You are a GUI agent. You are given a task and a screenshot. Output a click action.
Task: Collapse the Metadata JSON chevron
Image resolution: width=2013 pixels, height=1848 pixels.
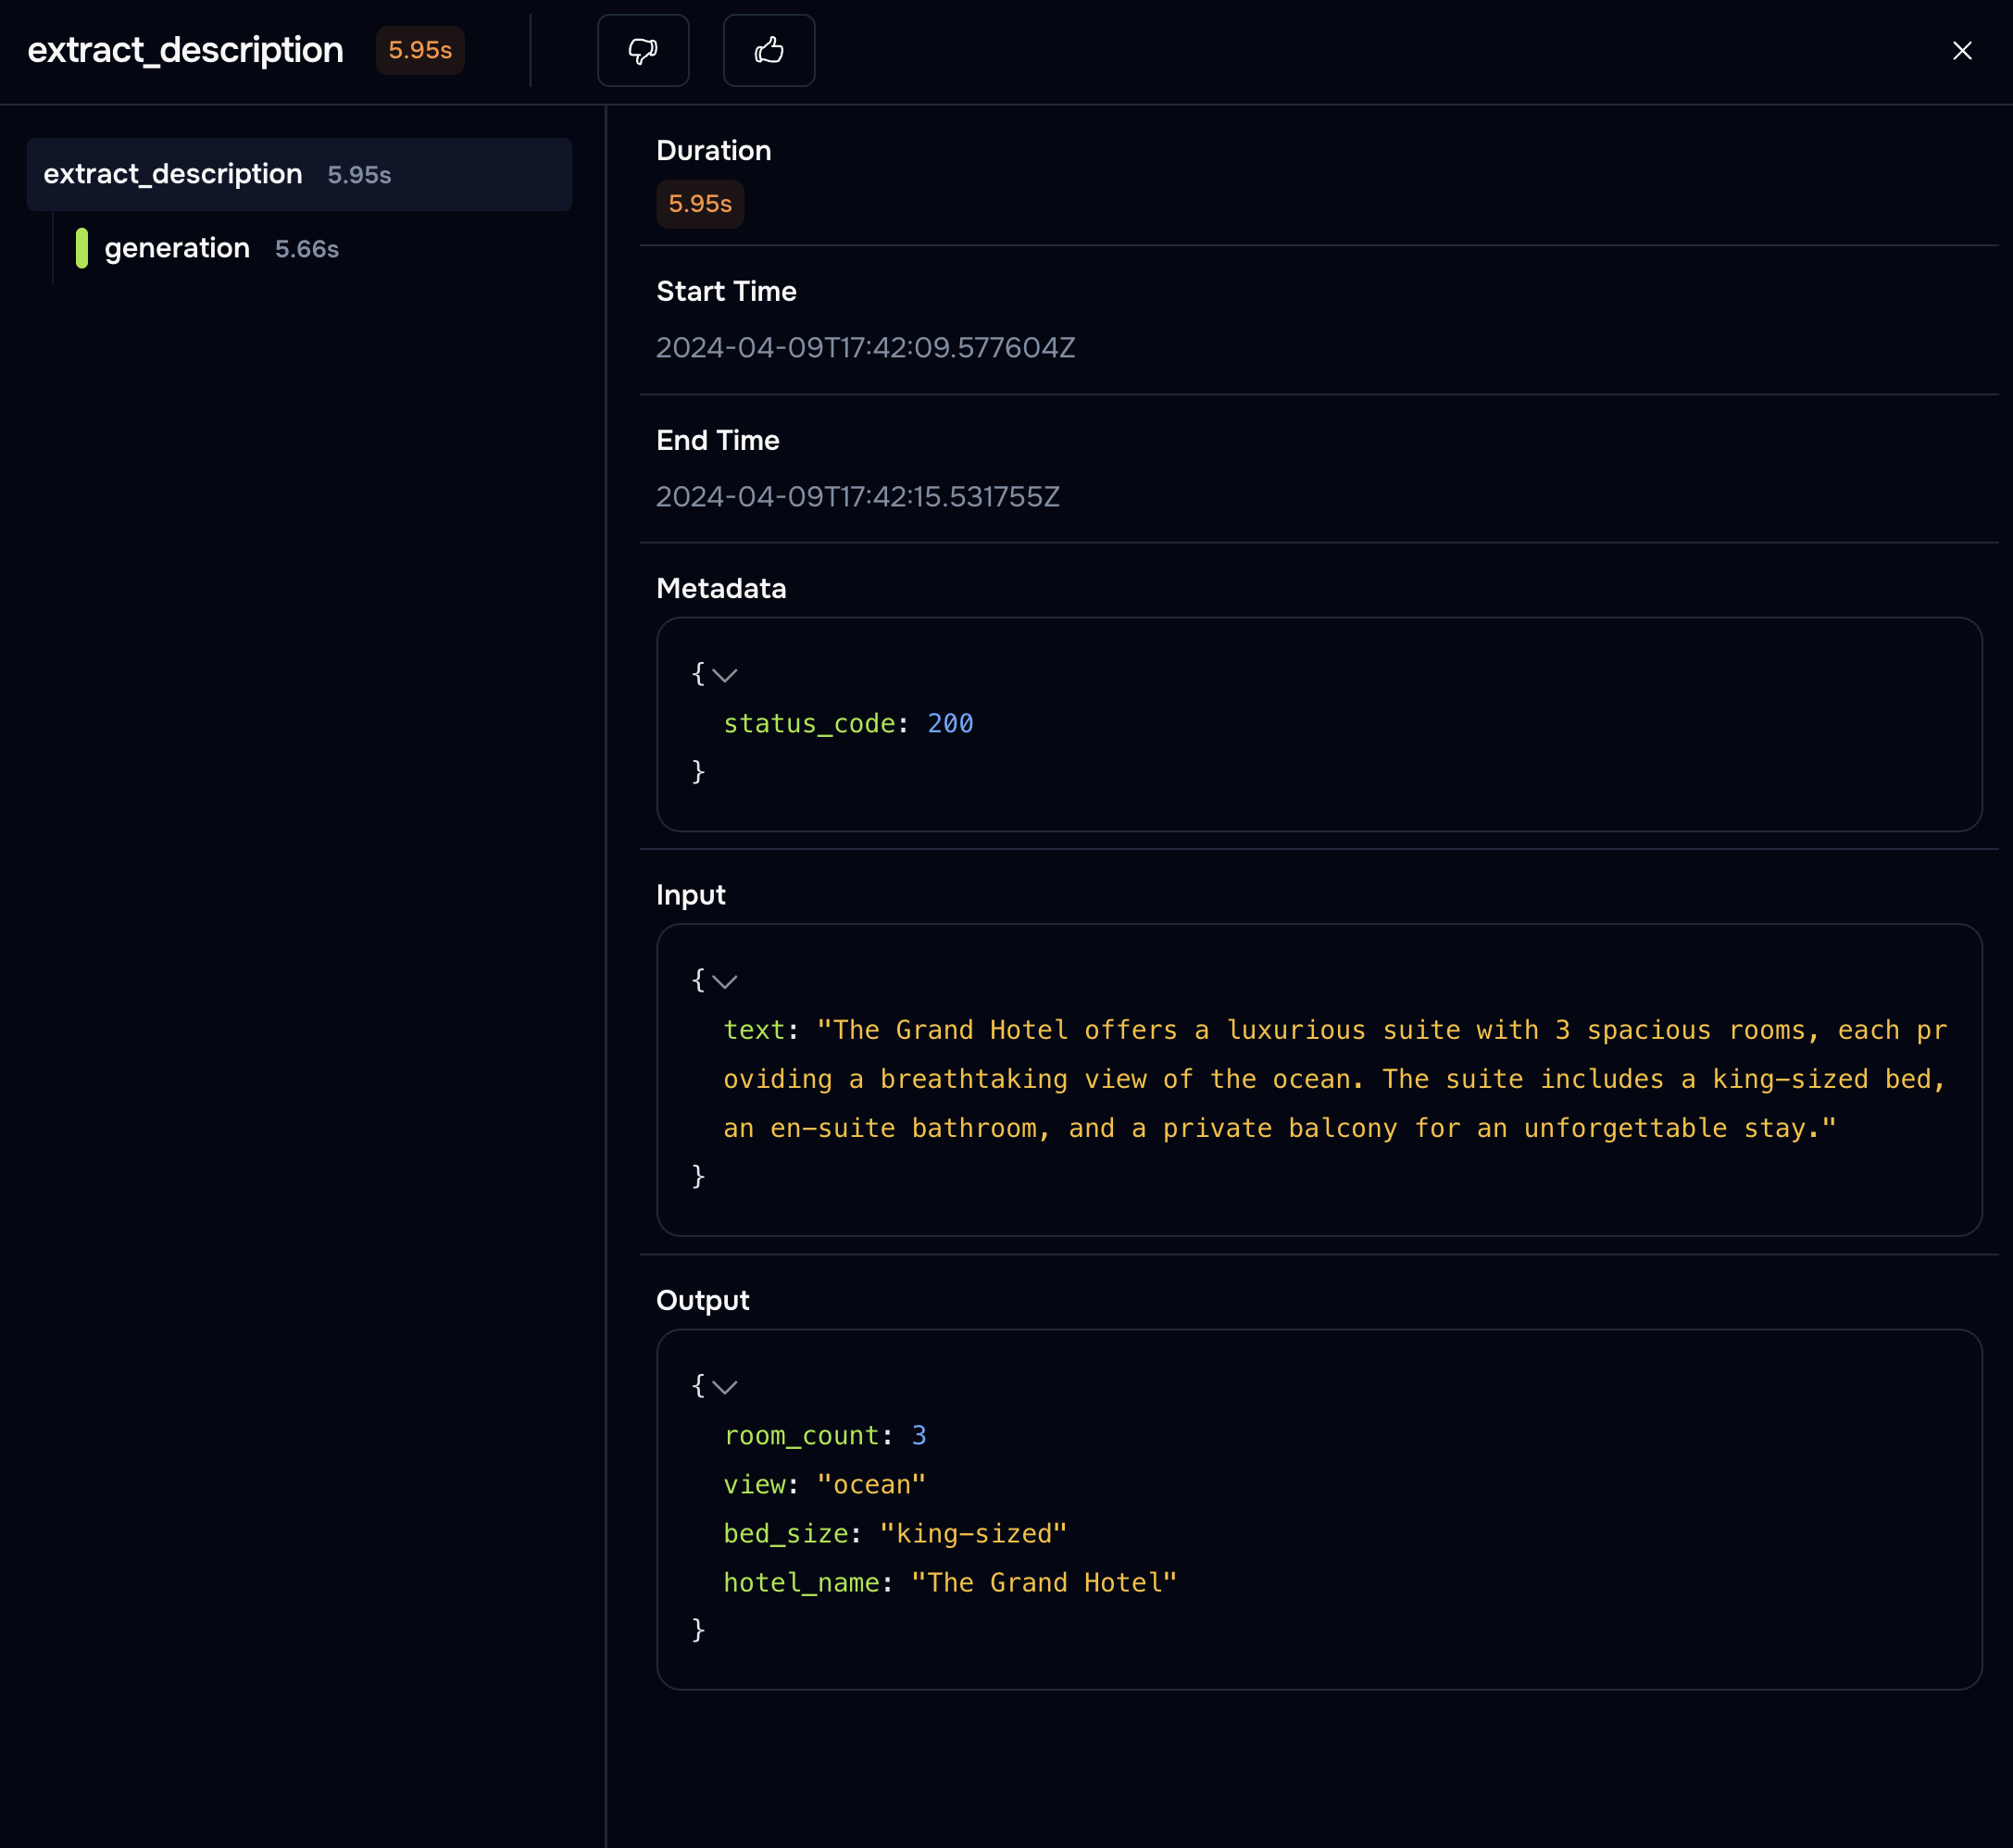coord(725,675)
